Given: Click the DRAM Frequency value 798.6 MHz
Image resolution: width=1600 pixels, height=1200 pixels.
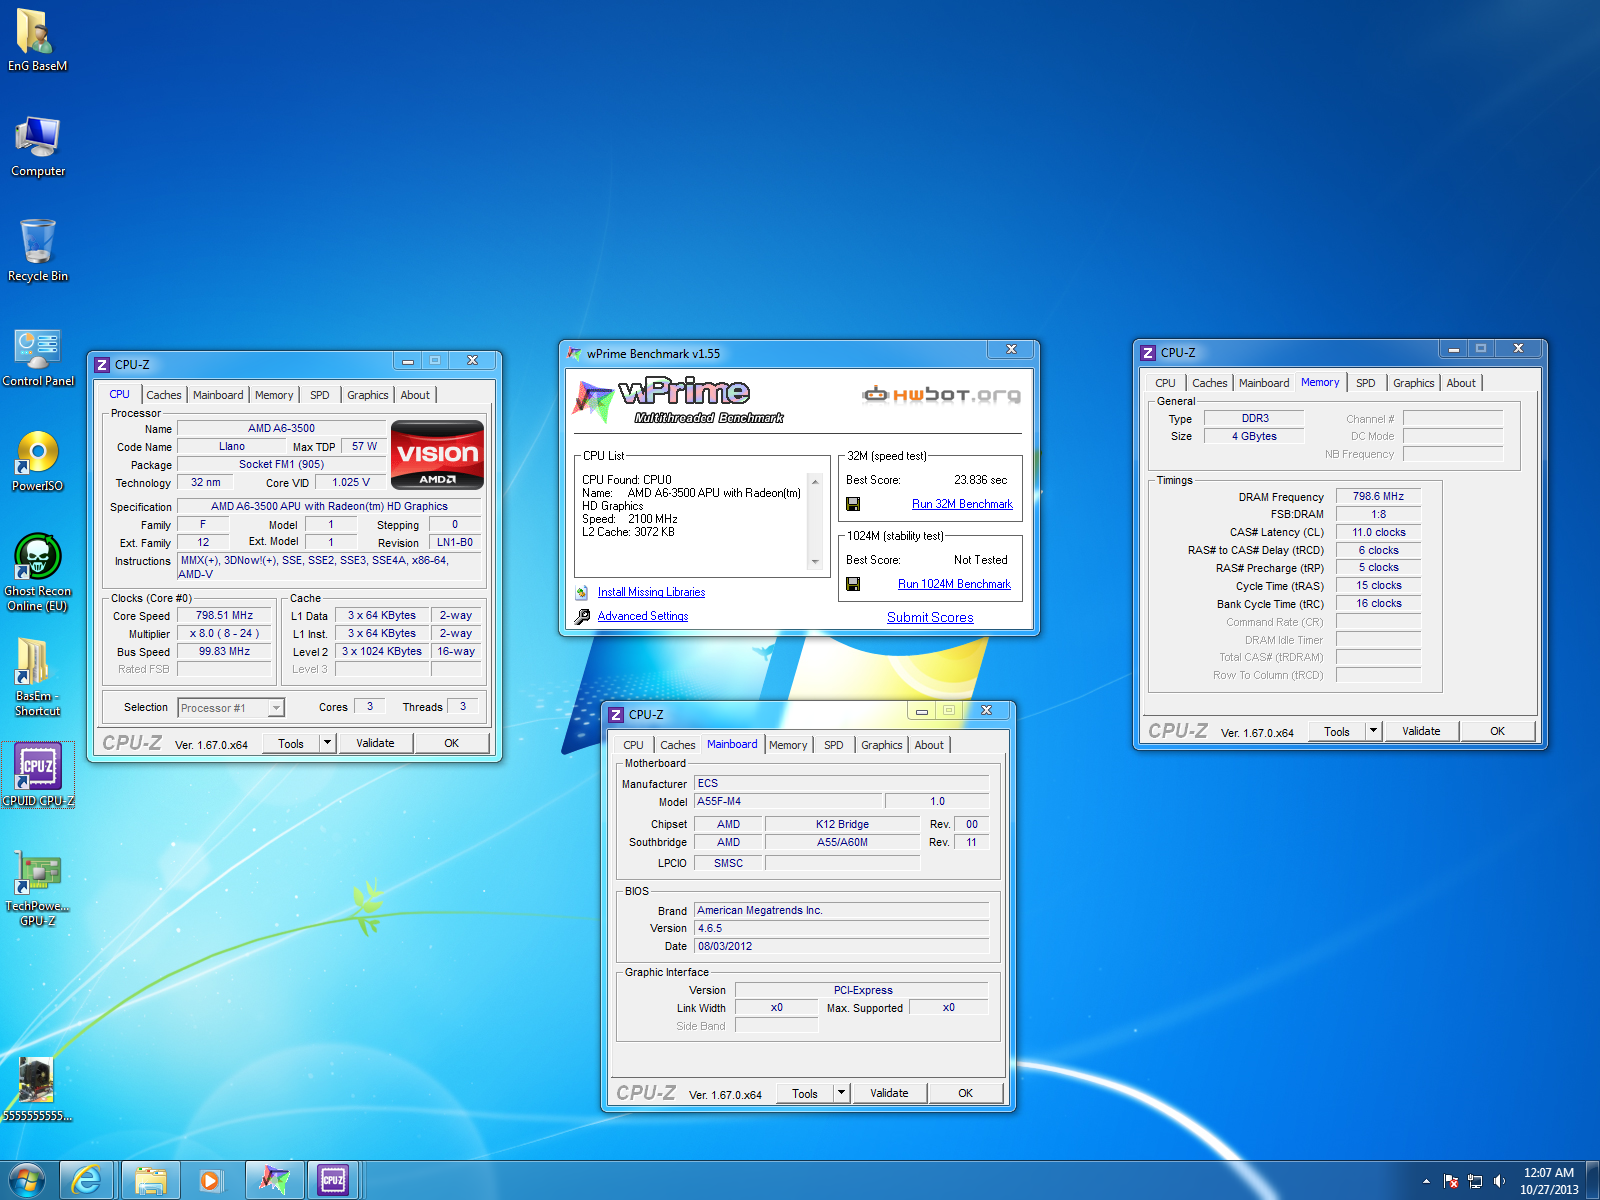Looking at the screenshot, I should 1378,496.
